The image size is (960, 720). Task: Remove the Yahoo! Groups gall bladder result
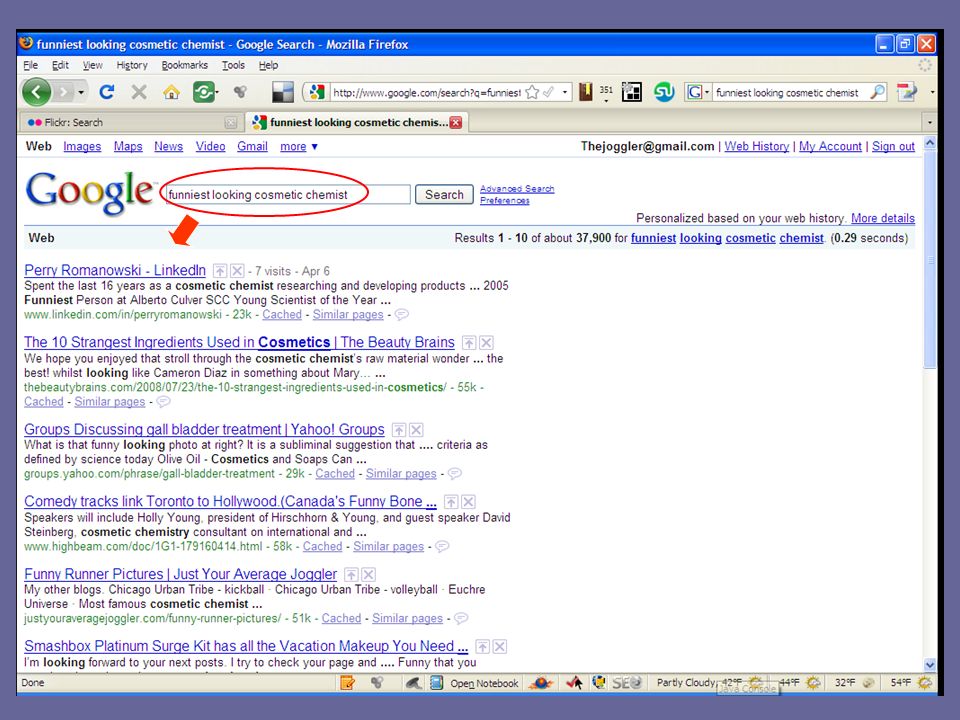point(416,430)
